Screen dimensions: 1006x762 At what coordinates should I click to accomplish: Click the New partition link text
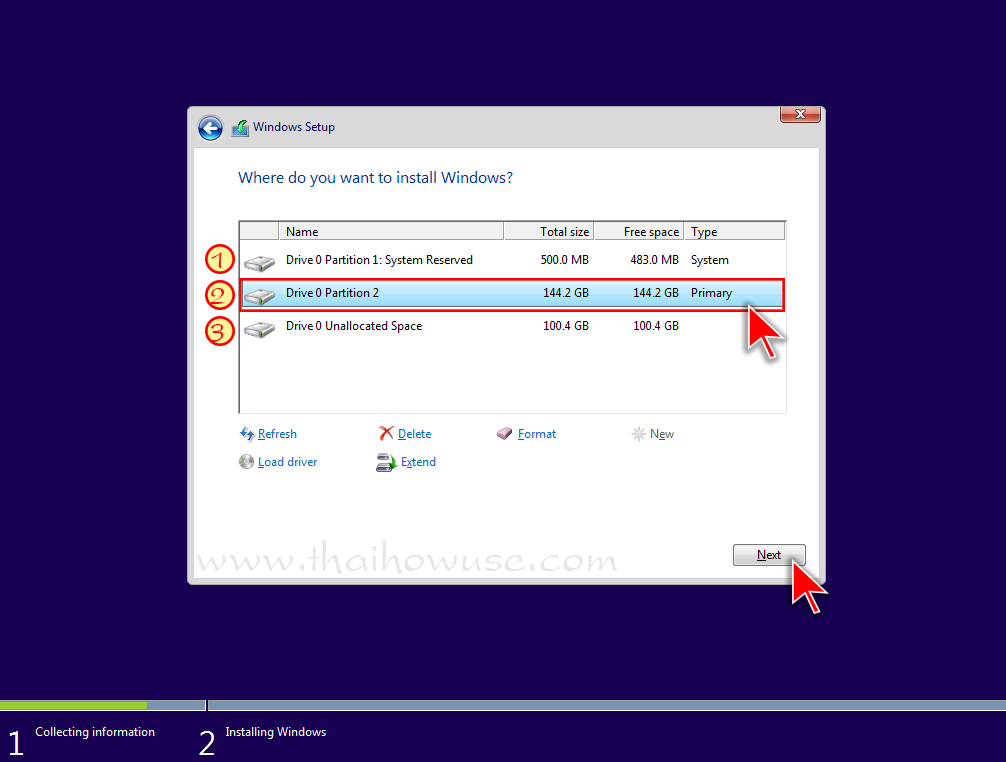point(661,434)
